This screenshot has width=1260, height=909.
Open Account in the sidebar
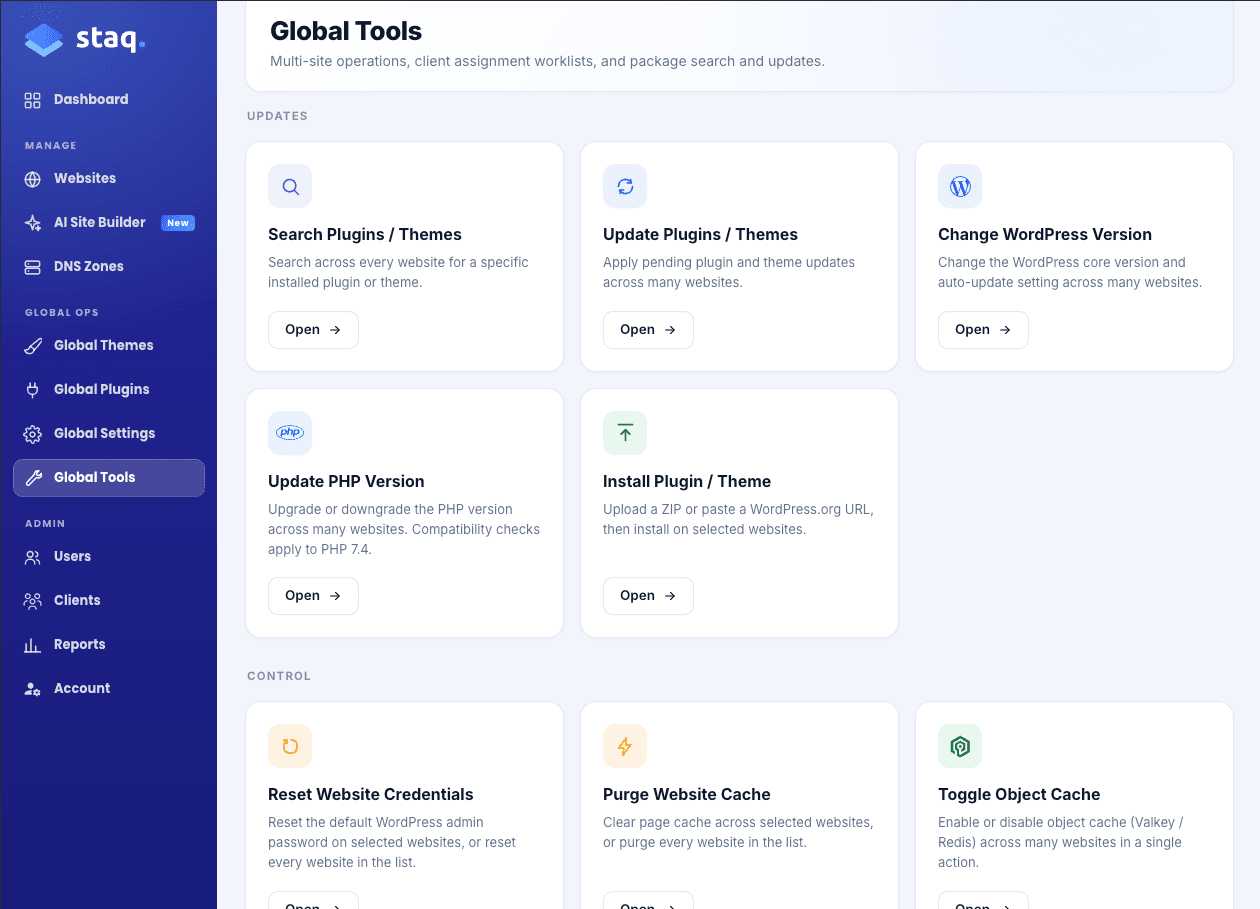point(109,688)
